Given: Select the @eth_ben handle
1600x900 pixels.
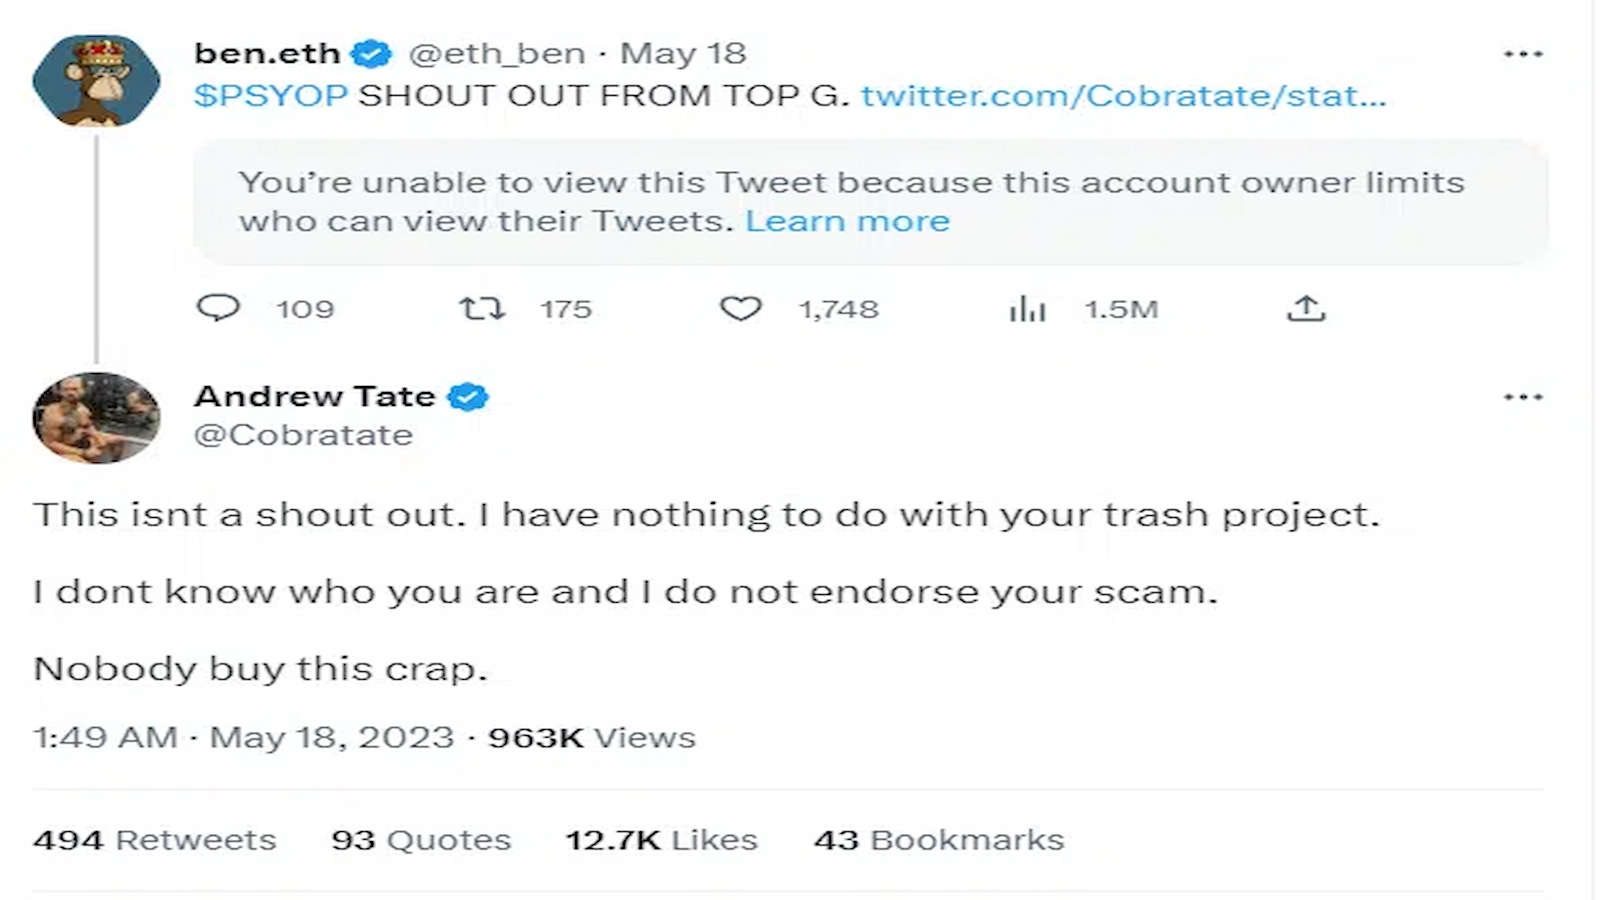Looking at the screenshot, I should coord(498,53).
